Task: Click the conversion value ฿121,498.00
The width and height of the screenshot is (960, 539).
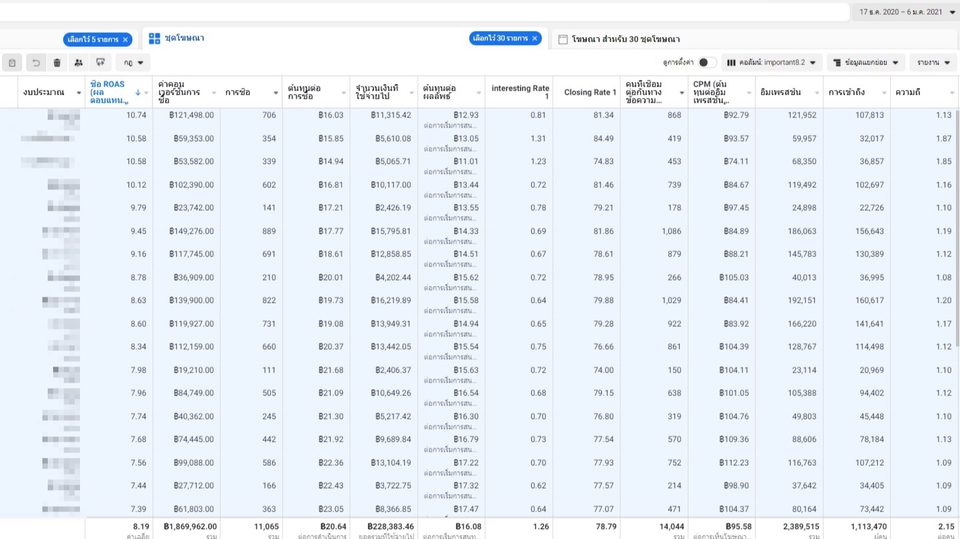Action: pyautogui.click(x=193, y=115)
